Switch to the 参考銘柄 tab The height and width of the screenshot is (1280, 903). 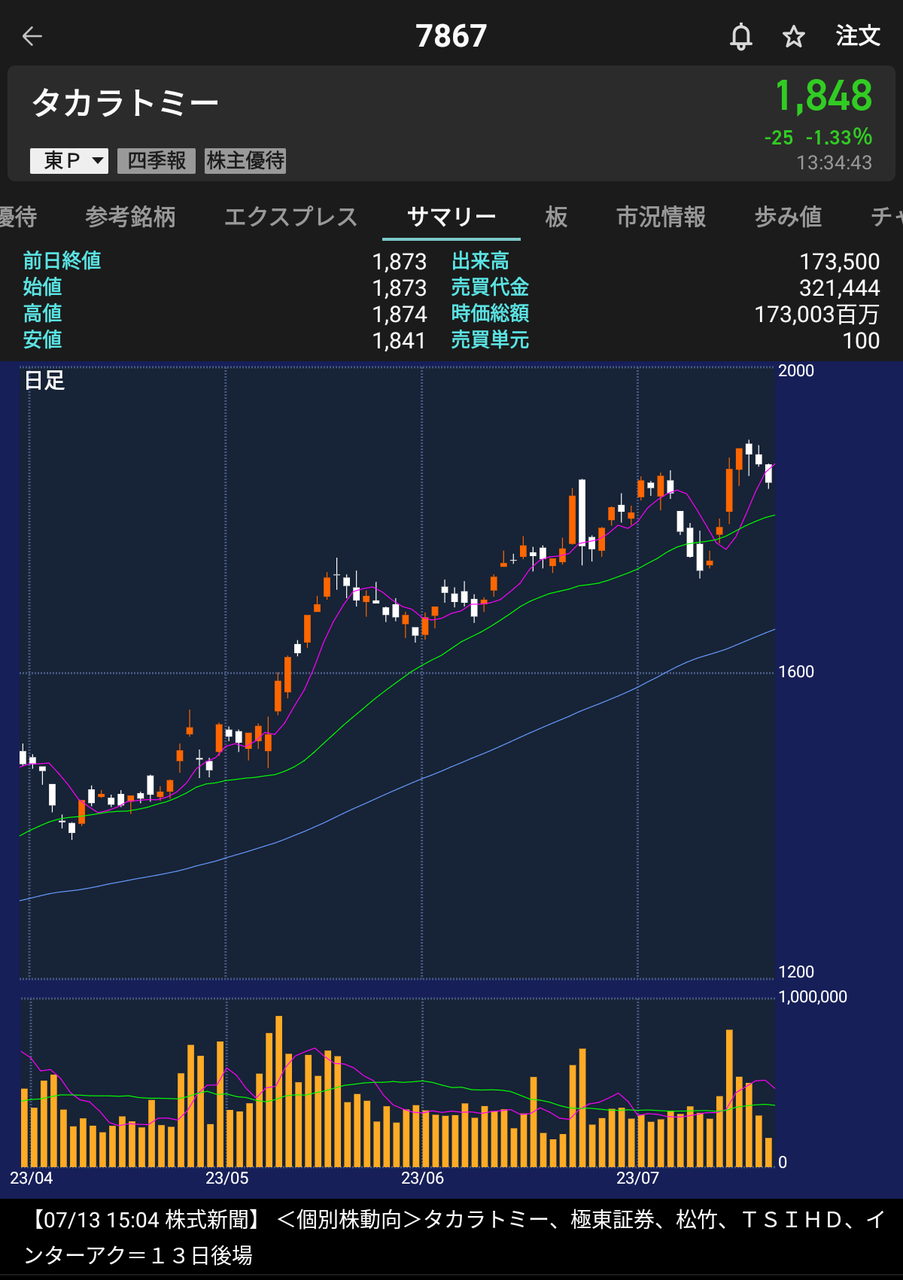coord(130,217)
